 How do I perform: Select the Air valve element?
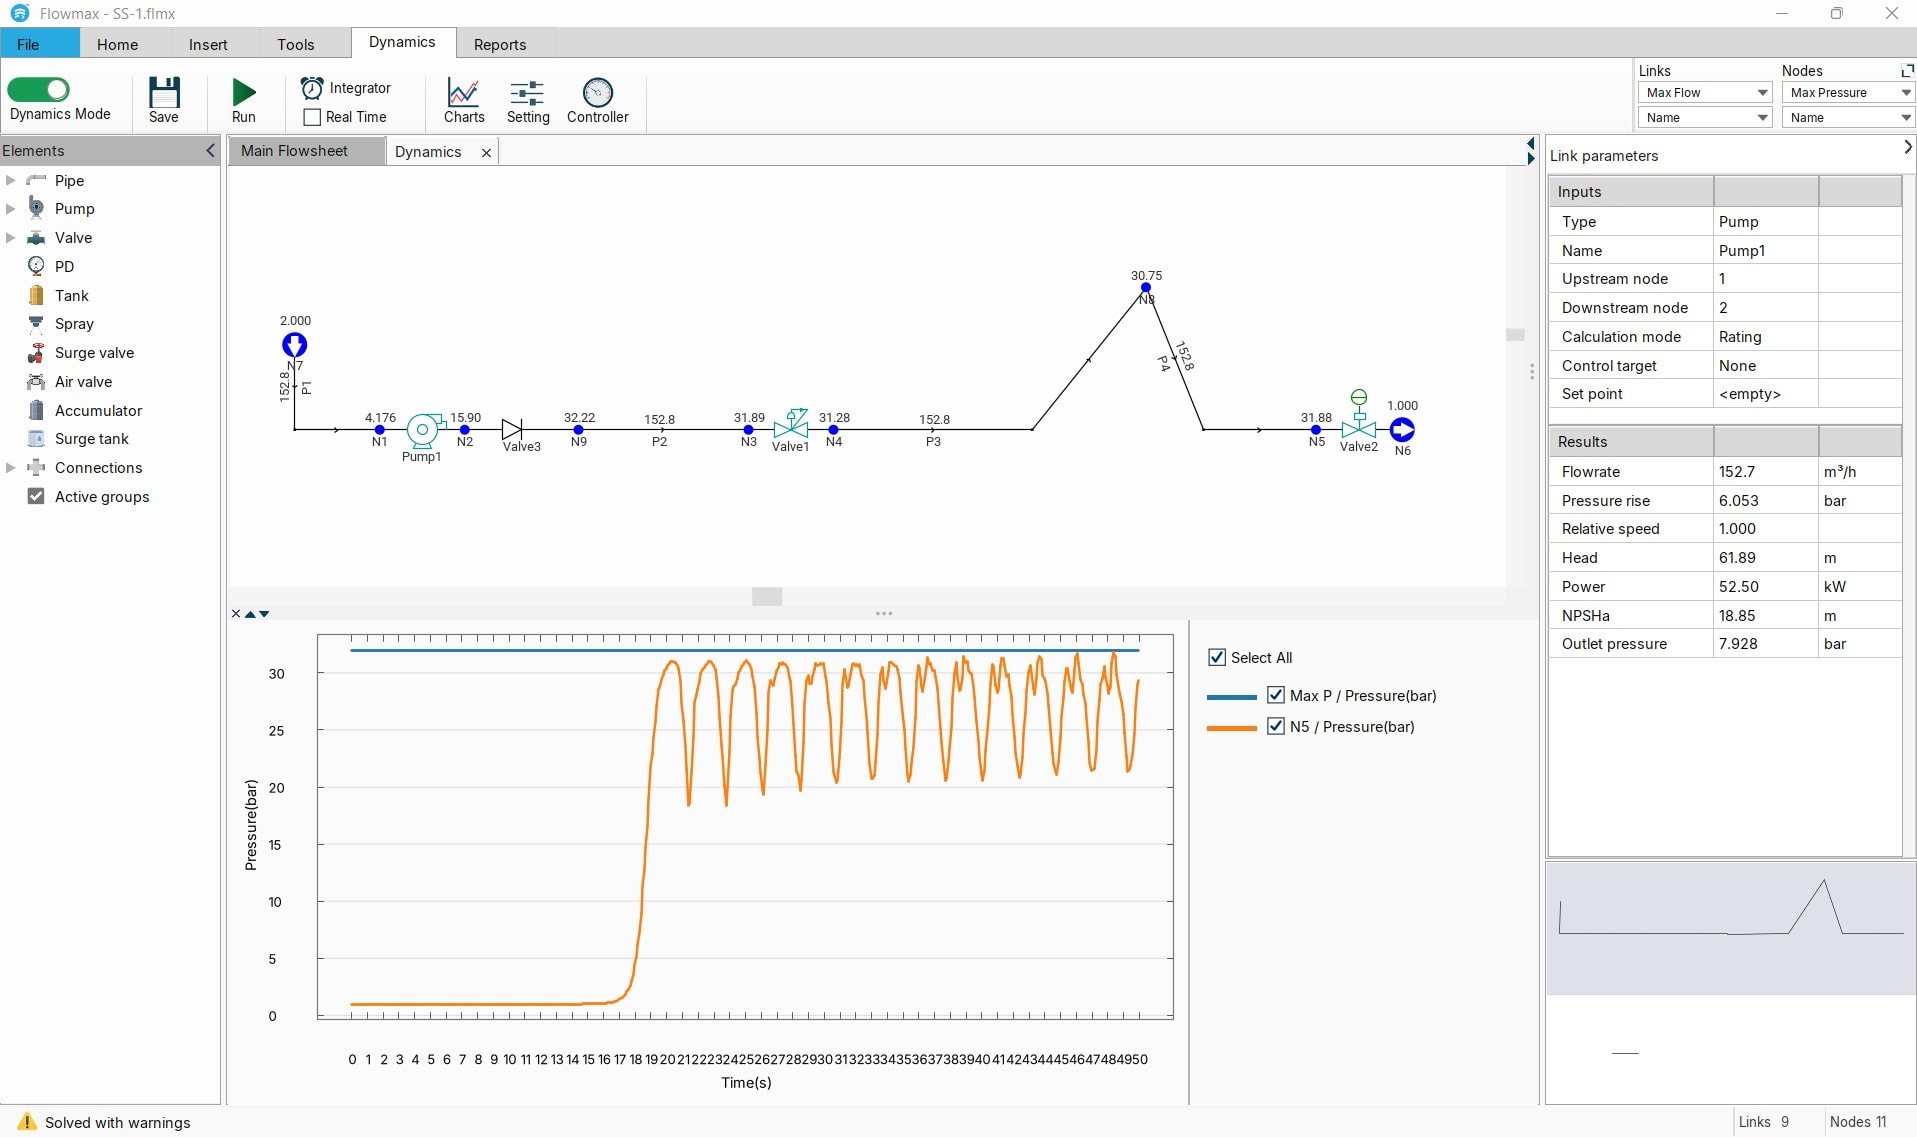(36, 381)
